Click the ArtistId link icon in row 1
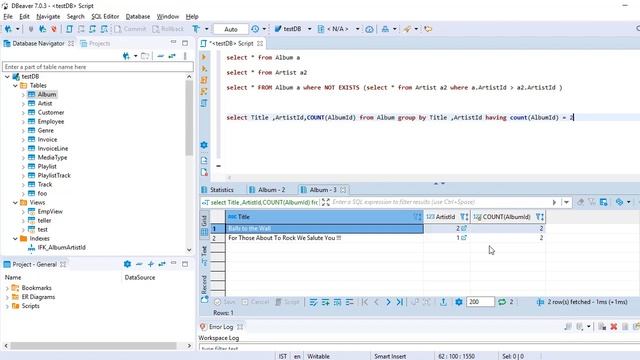The image size is (640, 360). coord(464,229)
